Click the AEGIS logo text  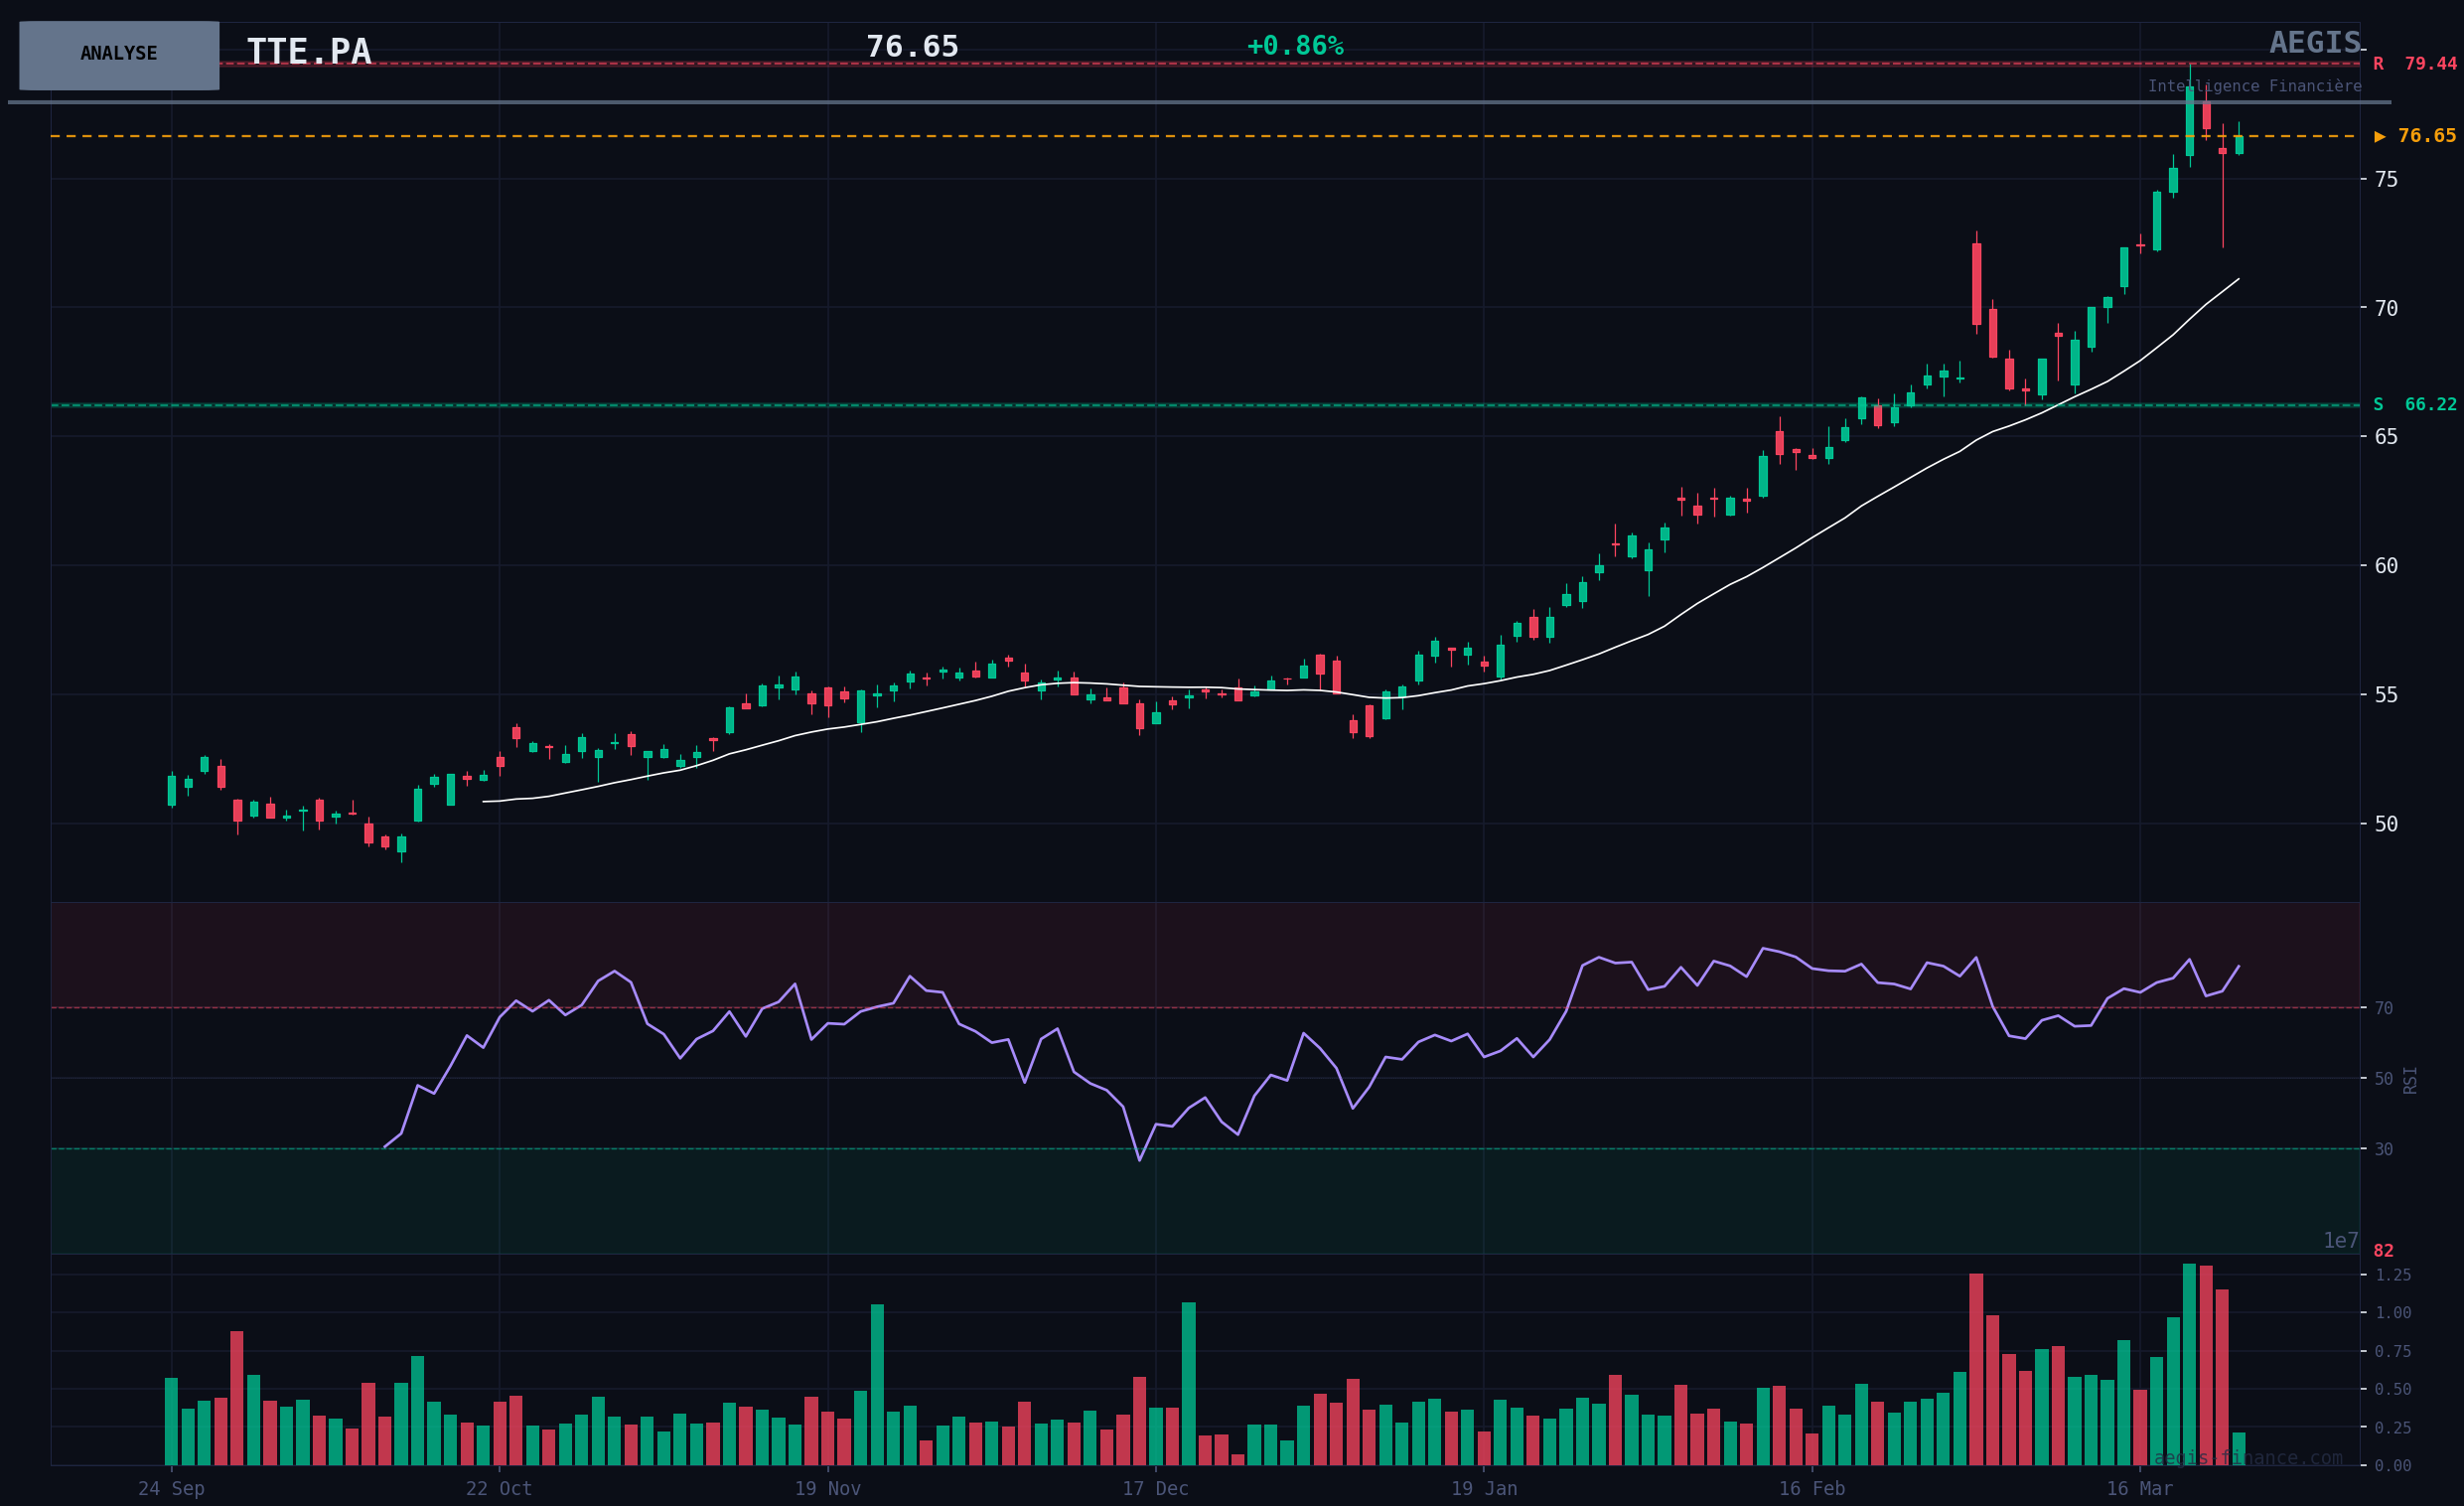(2314, 43)
